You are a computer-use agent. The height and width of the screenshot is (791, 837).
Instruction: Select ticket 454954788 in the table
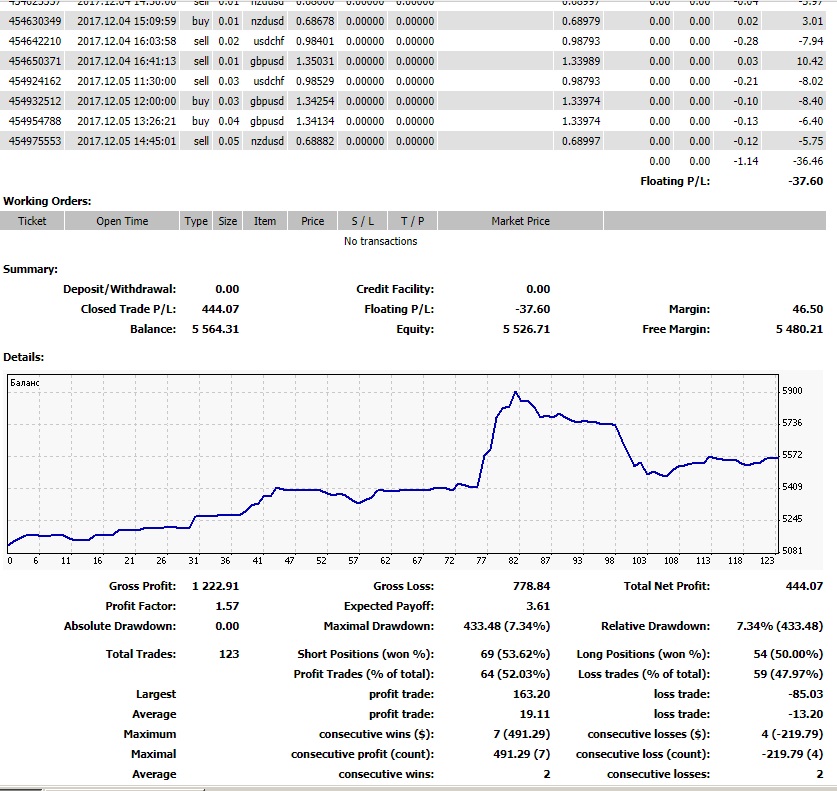click(34, 121)
